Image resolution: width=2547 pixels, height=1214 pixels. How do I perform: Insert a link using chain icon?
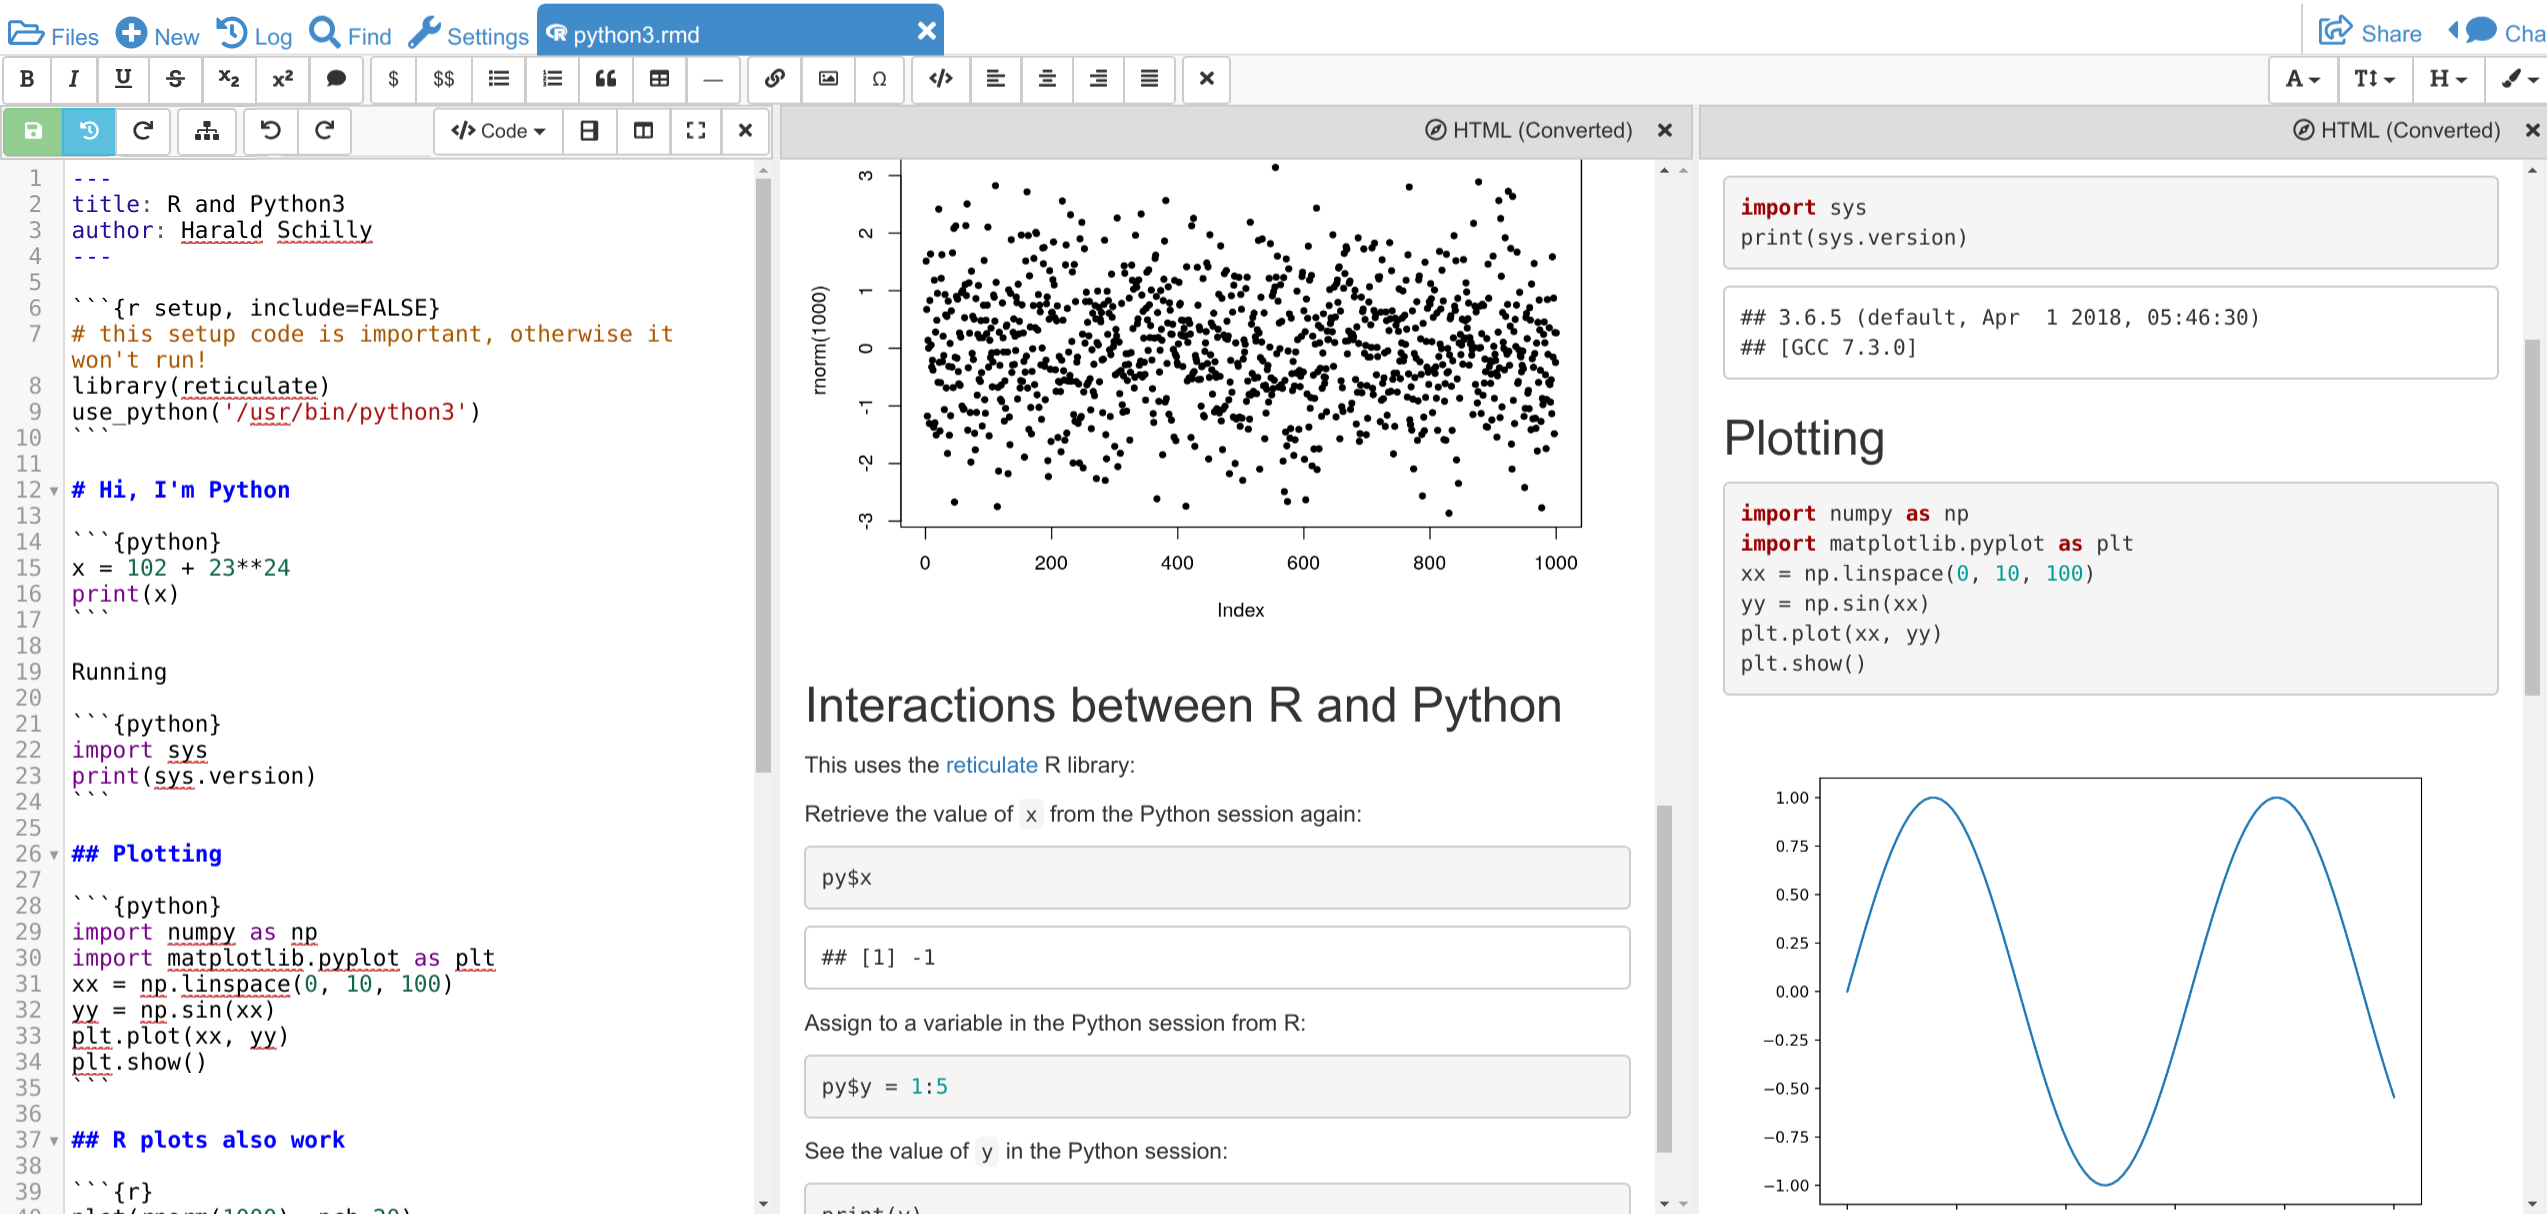pos(774,79)
